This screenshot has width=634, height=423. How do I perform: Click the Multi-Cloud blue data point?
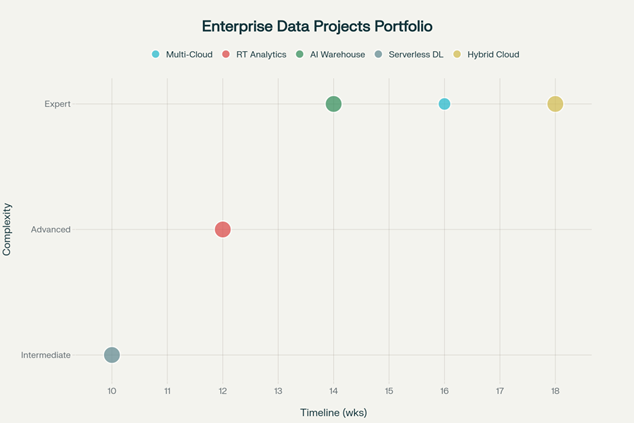tap(444, 104)
